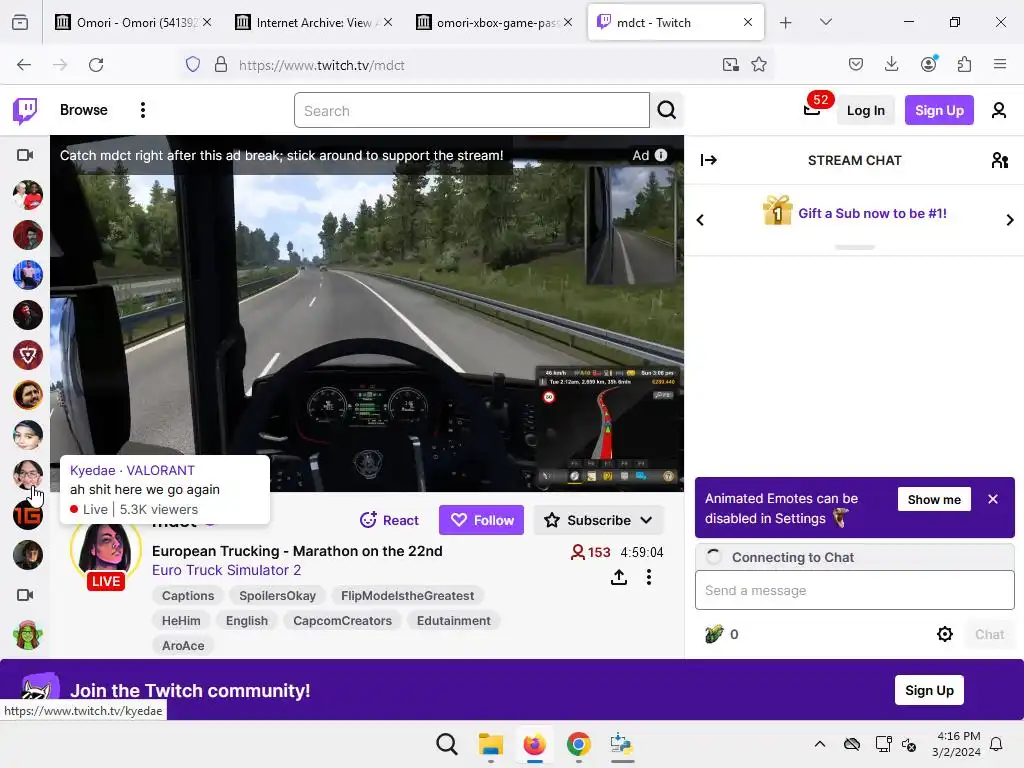The image size is (1024, 768).
Task: Click Show me on animated emotes notice
Action: click(x=934, y=500)
